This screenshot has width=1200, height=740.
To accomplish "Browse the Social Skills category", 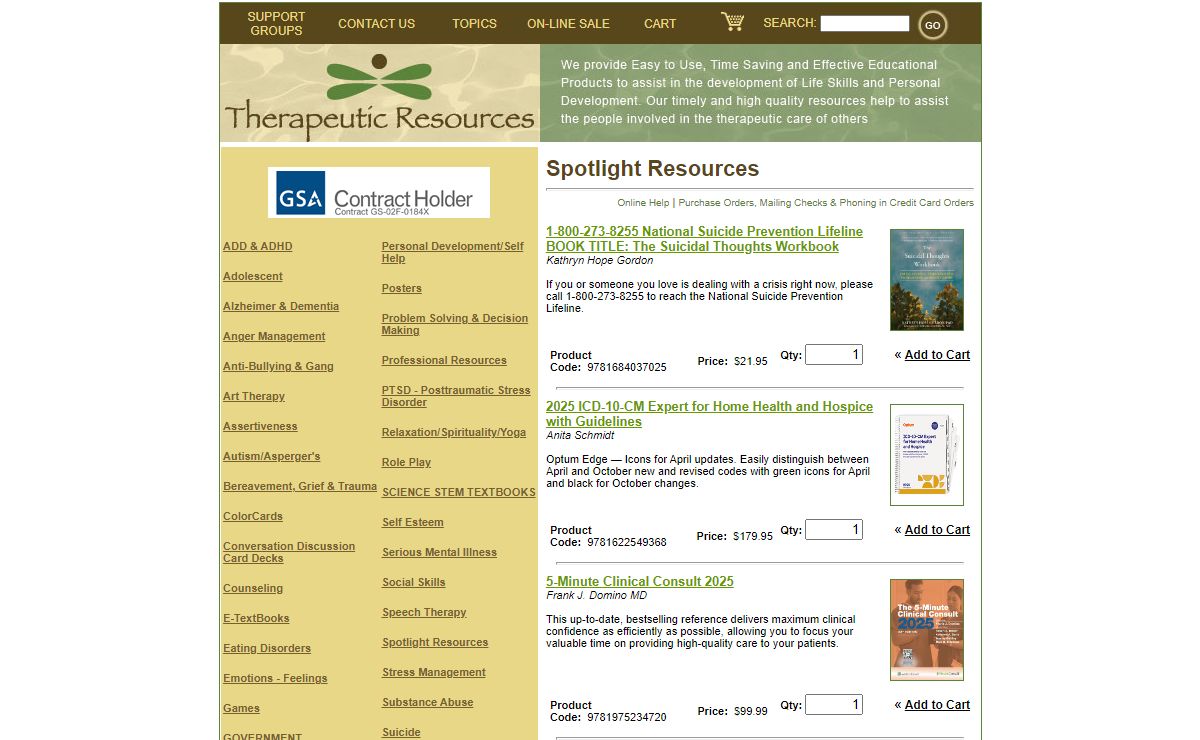I will pyautogui.click(x=414, y=582).
